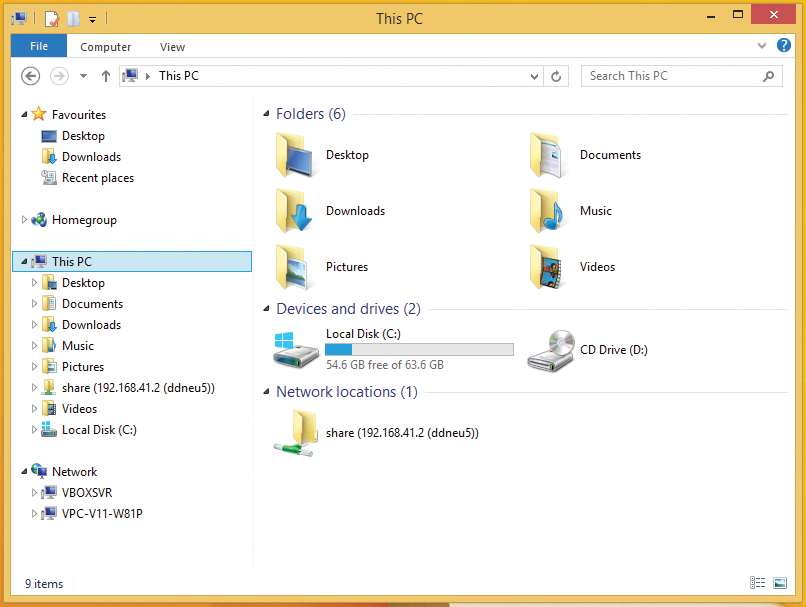806x607 pixels.
Task: Switch to Details view using the status bar icon
Action: [757, 583]
